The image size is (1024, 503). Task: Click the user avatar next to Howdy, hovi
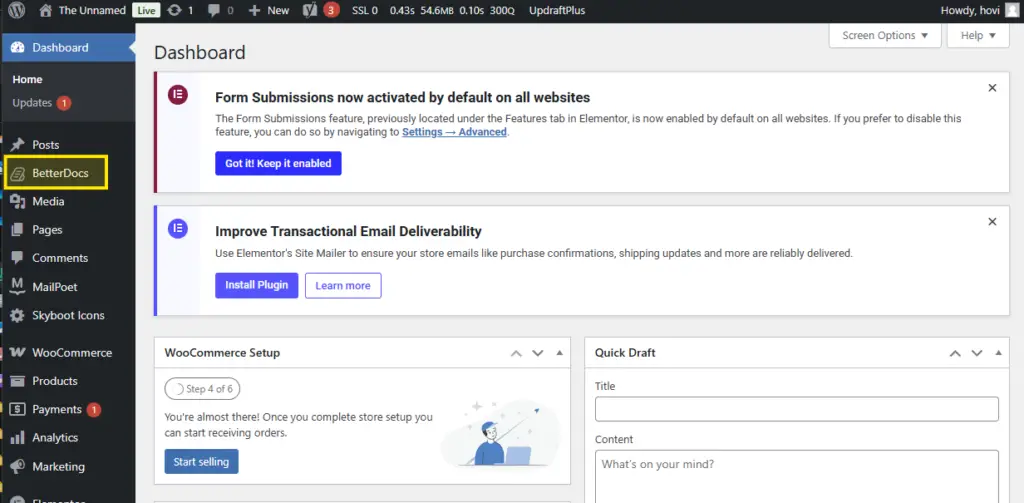pyautogui.click(x=1012, y=10)
